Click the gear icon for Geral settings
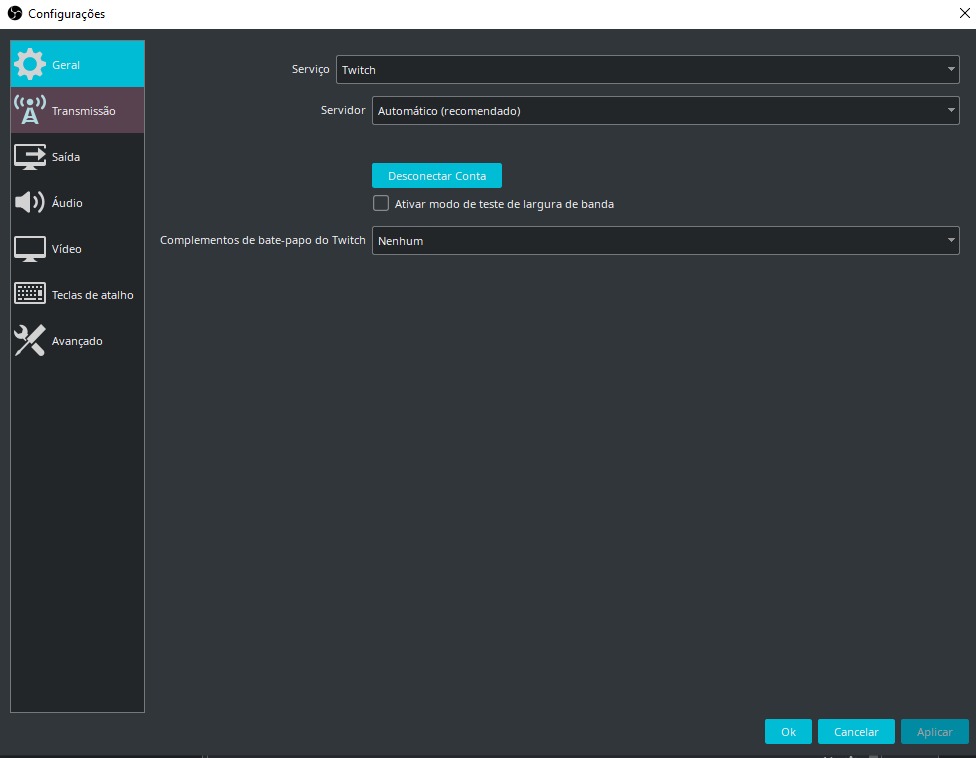976x758 pixels. (30, 65)
